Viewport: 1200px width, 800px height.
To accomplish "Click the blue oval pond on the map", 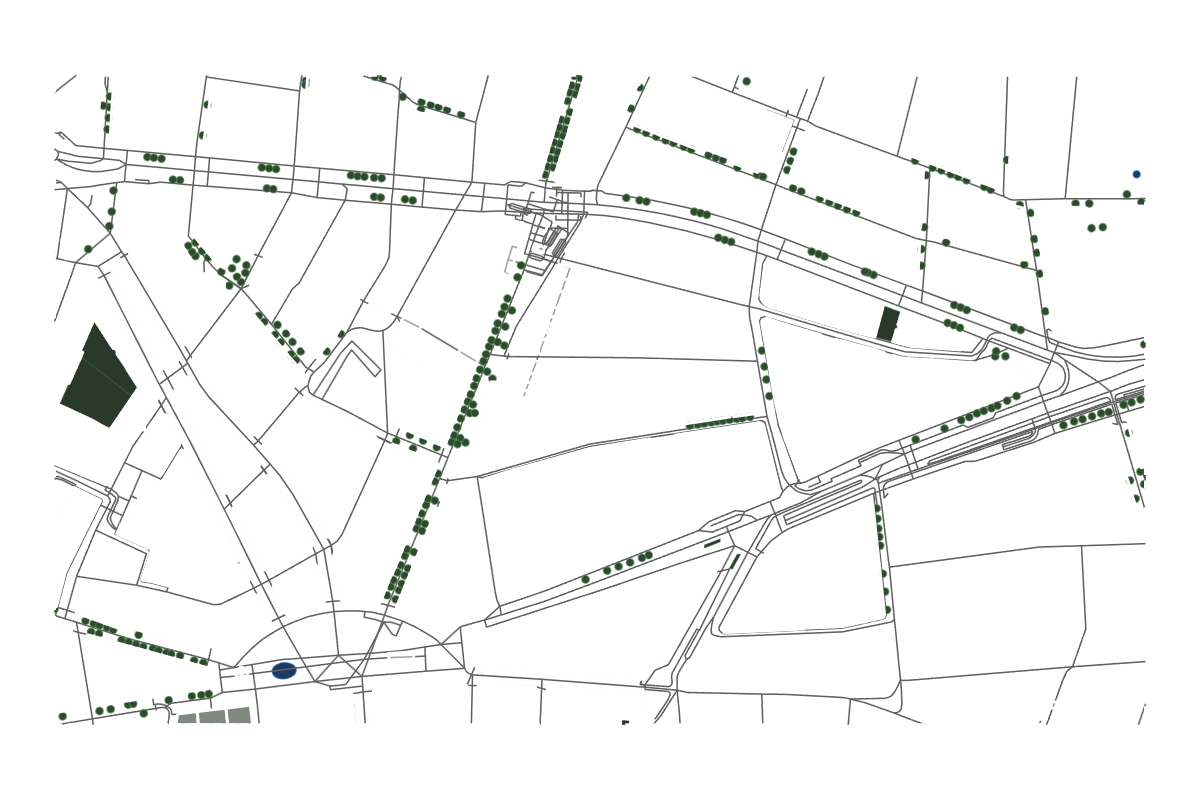I will pos(284,671).
